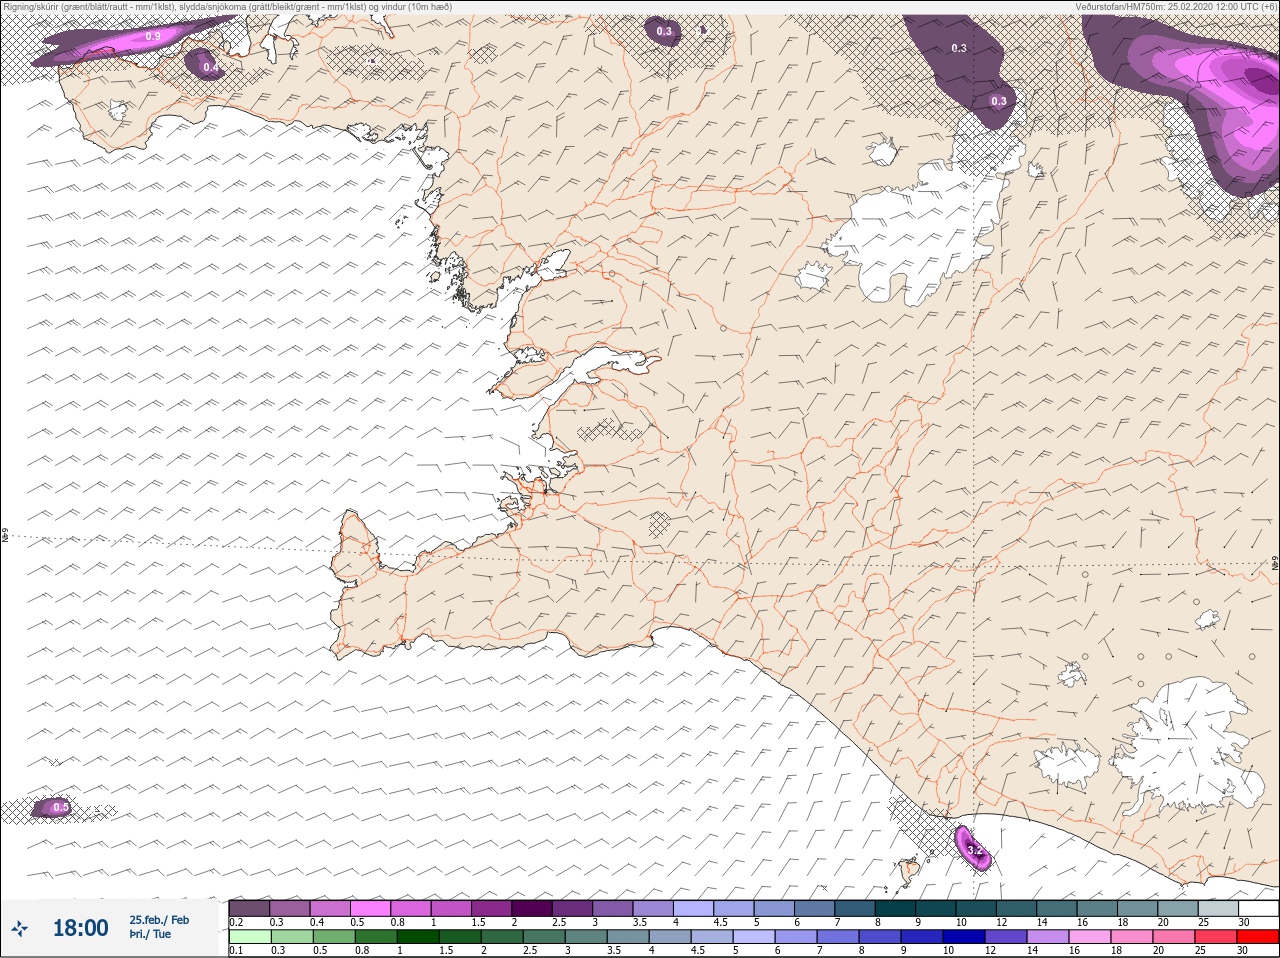Click the 0.9 precipitation value label
This screenshot has width=1280, height=958.
click(153, 36)
